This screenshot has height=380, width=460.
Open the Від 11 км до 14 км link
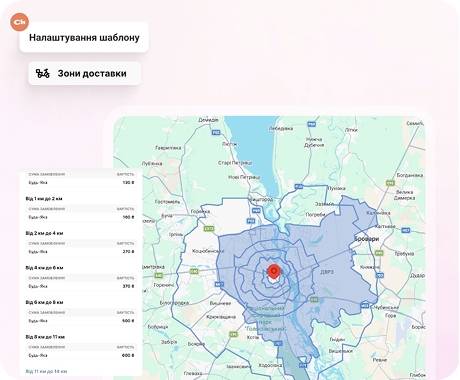[x=46, y=371]
